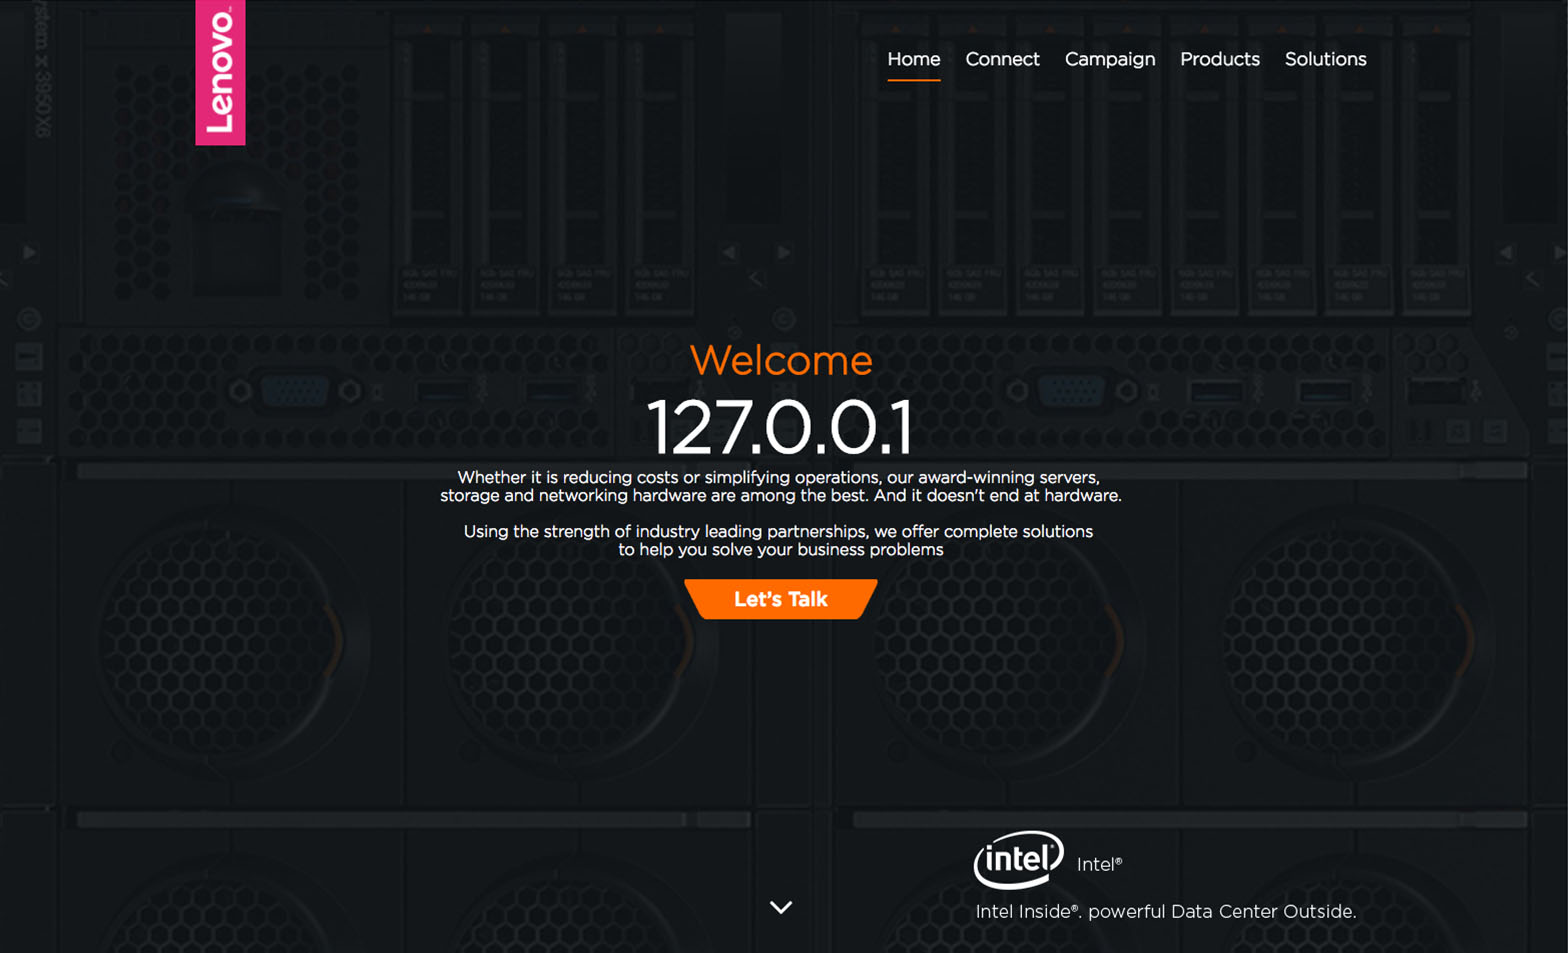Click the leftmost large cooling fan
This screenshot has height=953, width=1568.
click(x=230, y=640)
